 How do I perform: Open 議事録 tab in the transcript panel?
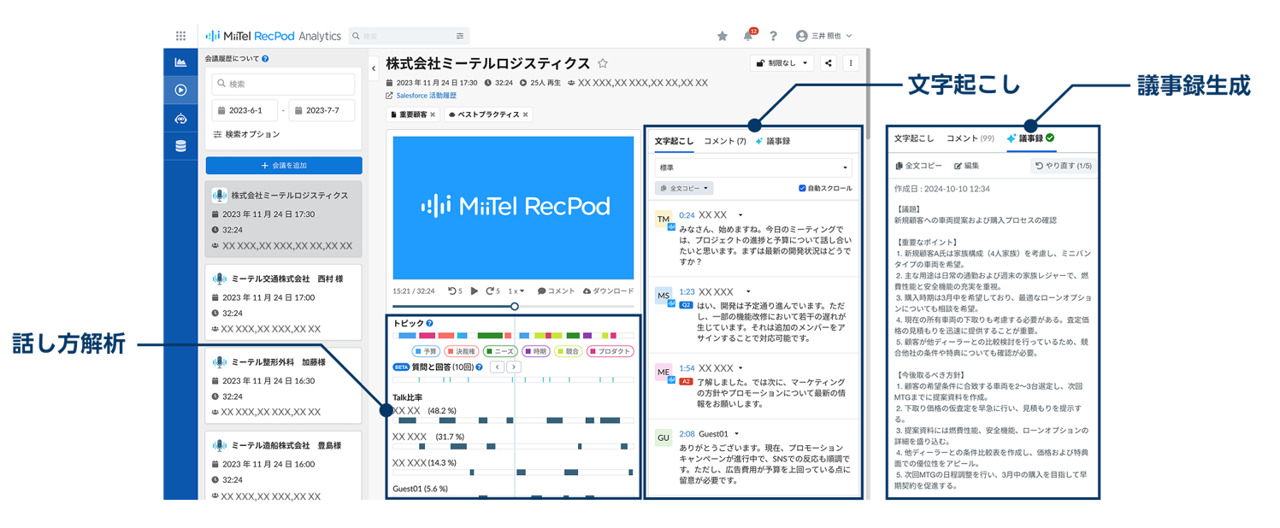pyautogui.click(x=773, y=141)
